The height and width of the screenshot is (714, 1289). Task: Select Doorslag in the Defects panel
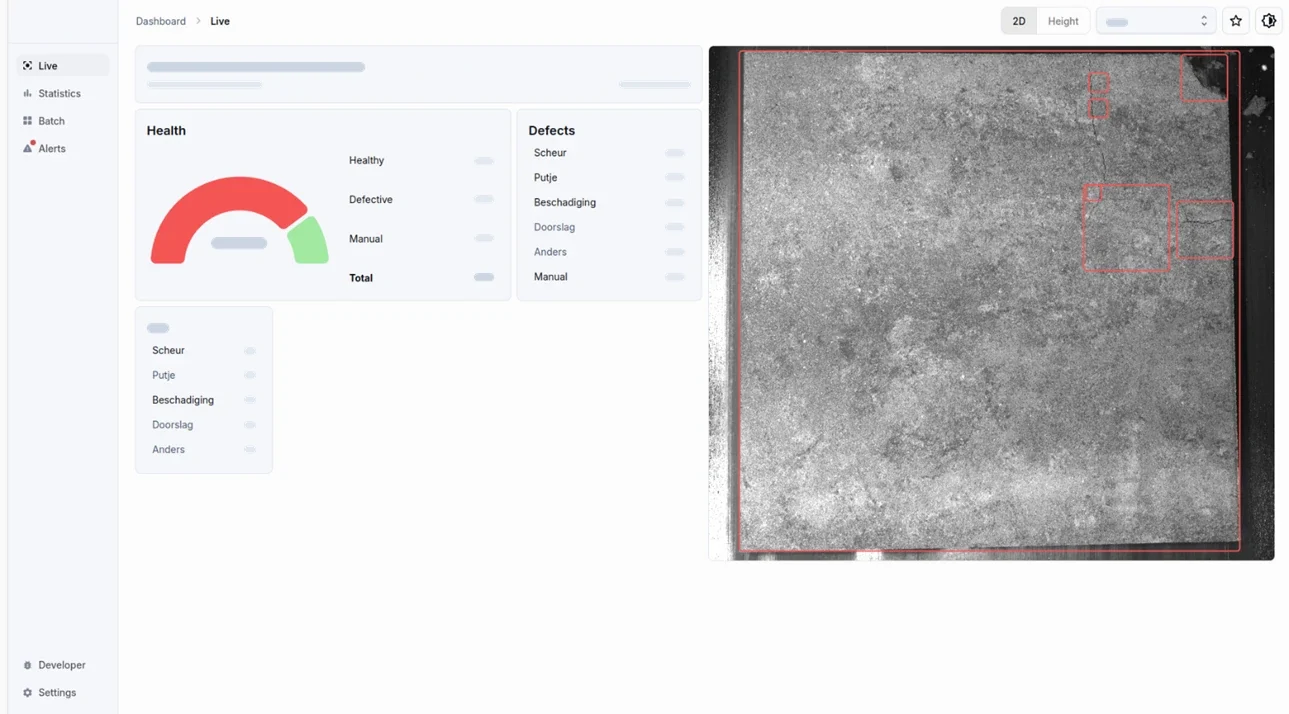[609, 227]
